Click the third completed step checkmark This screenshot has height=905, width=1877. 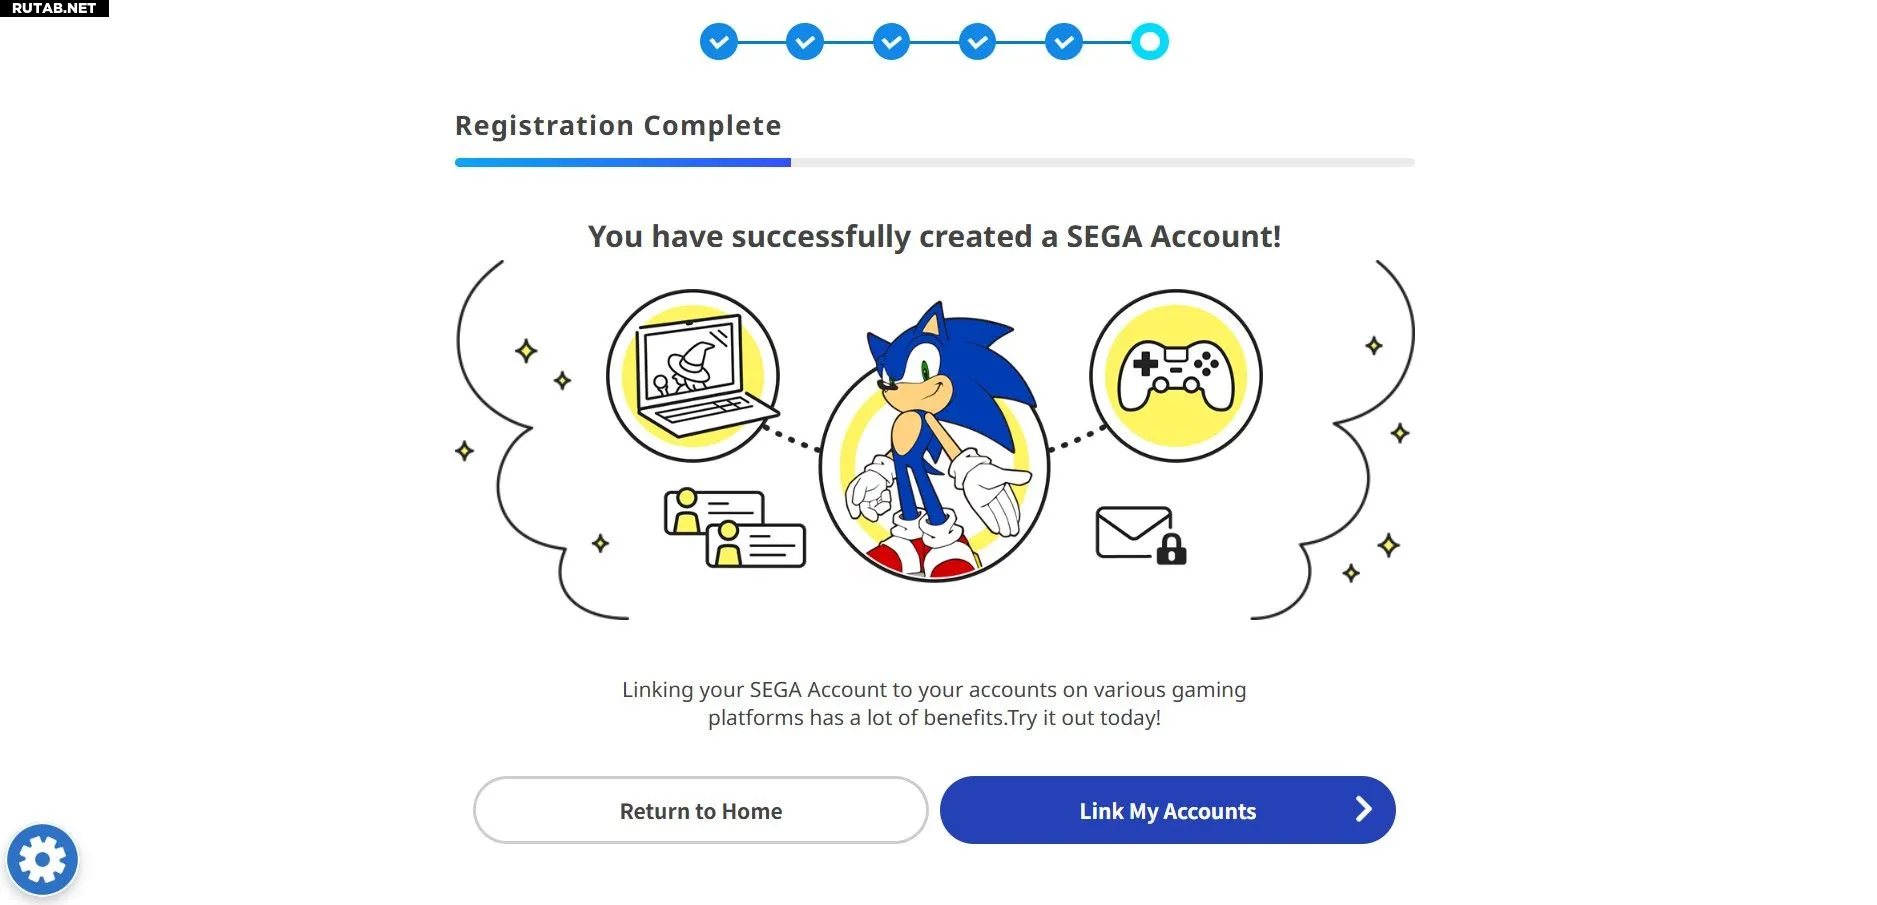click(x=891, y=42)
